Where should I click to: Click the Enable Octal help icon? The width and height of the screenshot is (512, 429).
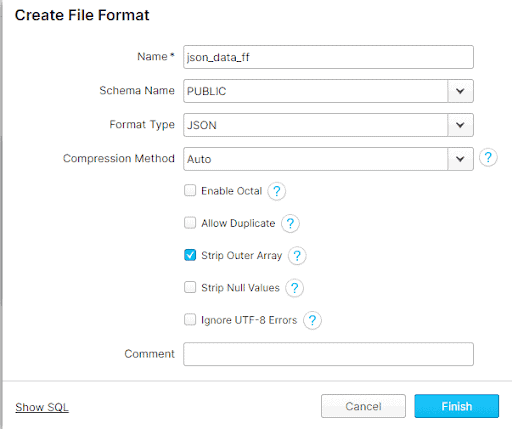276,191
